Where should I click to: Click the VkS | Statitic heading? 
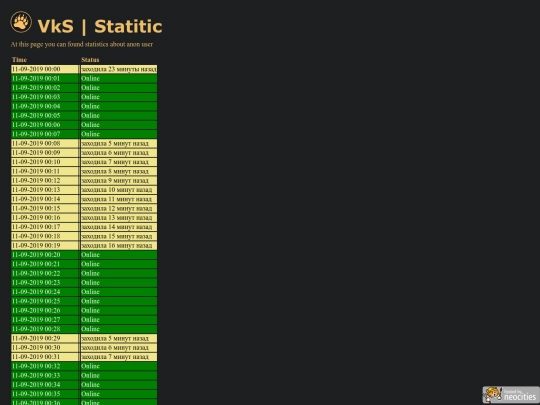[100, 27]
